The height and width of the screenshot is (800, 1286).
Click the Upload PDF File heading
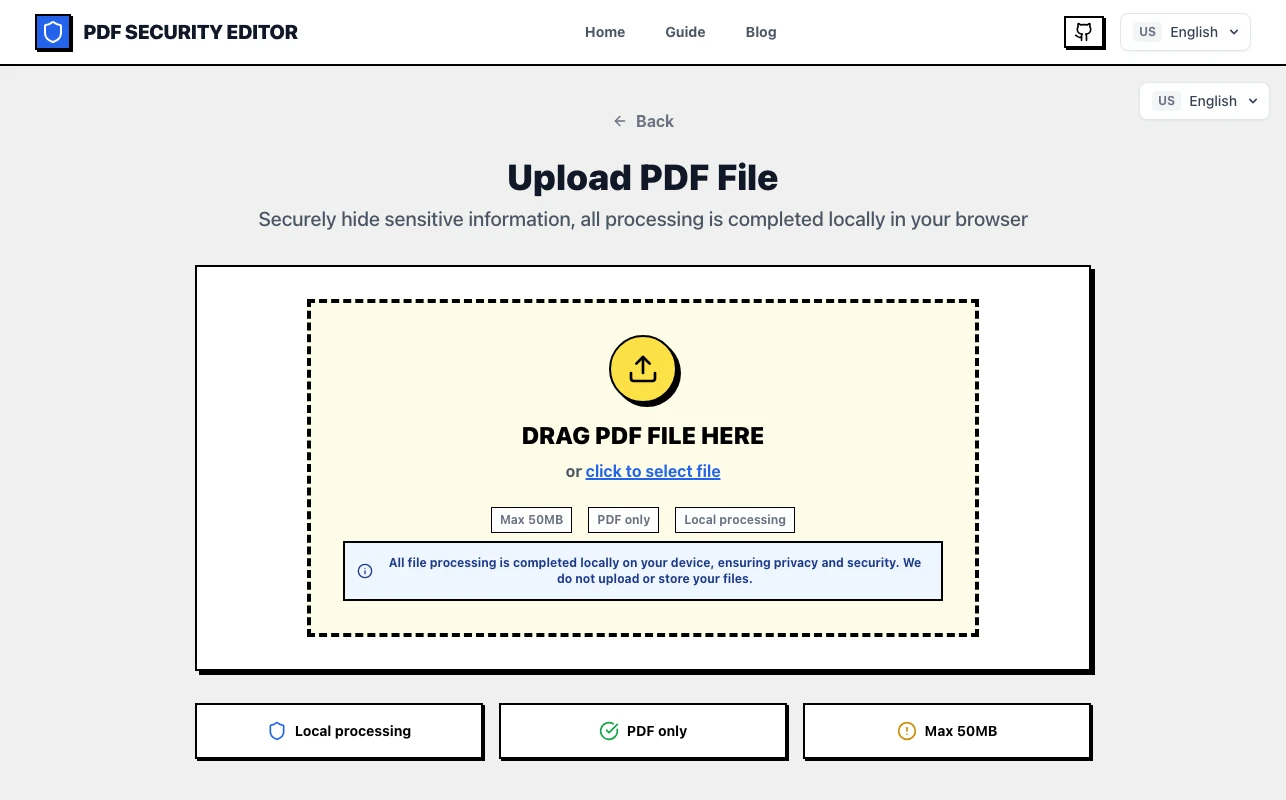point(643,178)
